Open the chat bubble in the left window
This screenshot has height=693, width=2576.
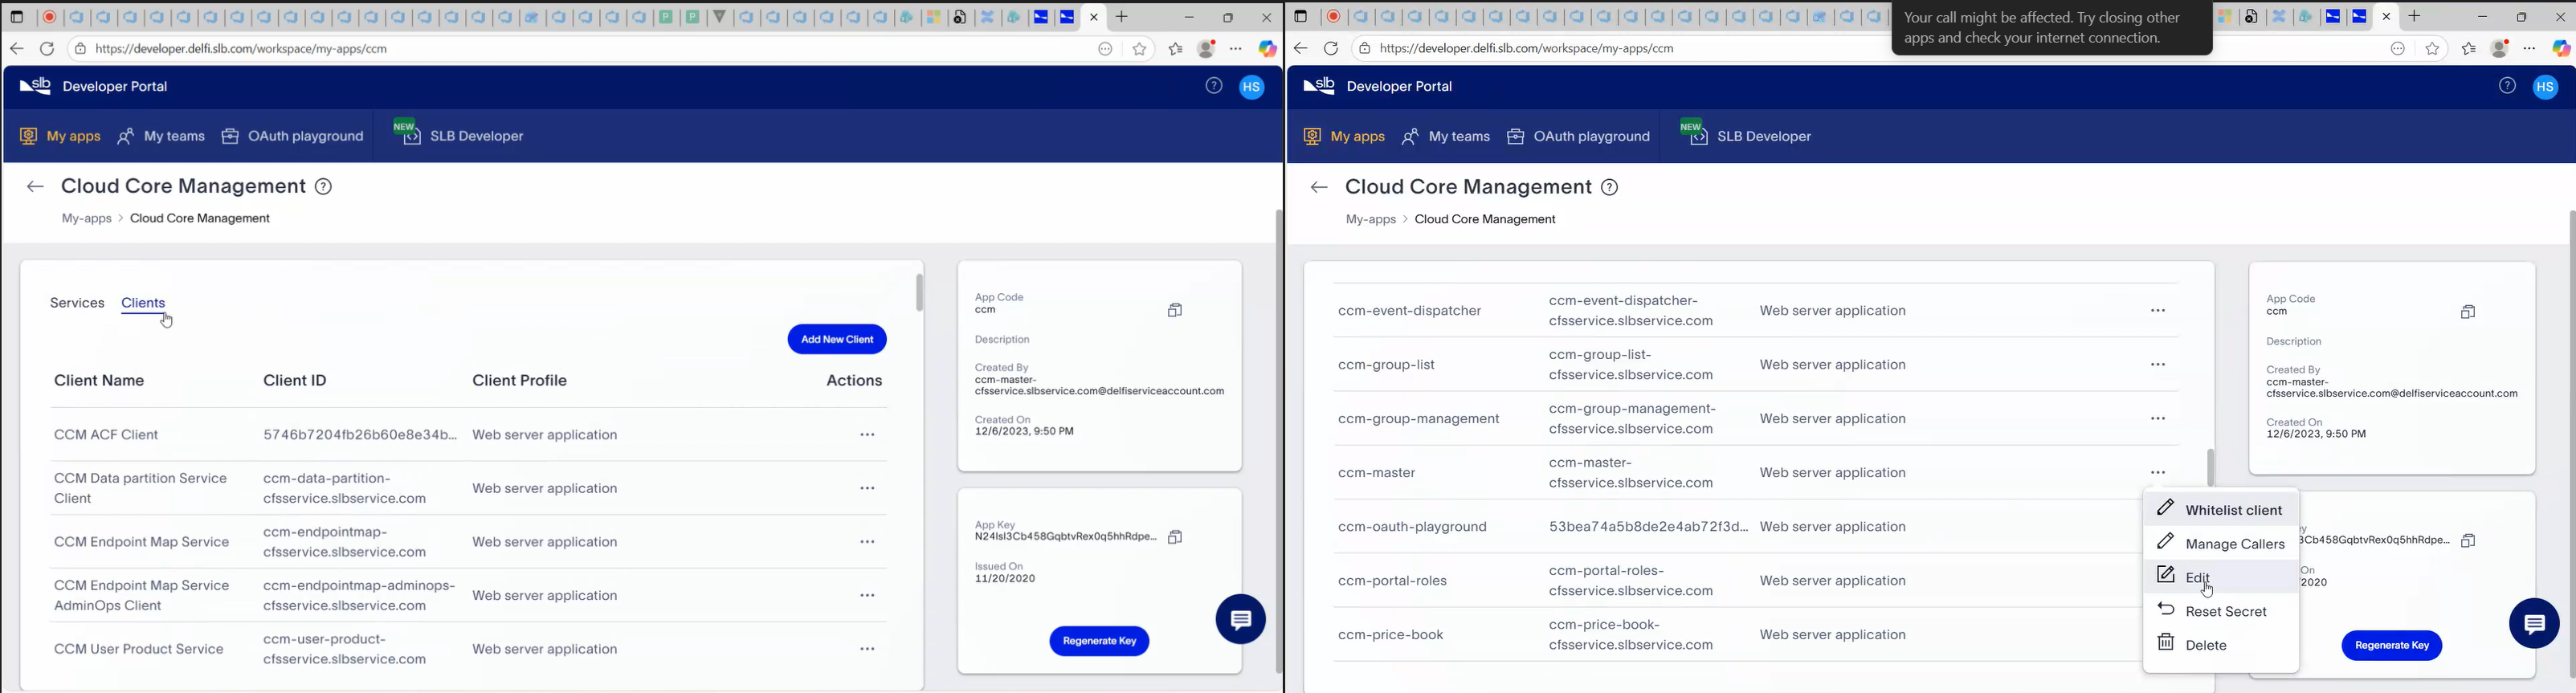point(1241,620)
